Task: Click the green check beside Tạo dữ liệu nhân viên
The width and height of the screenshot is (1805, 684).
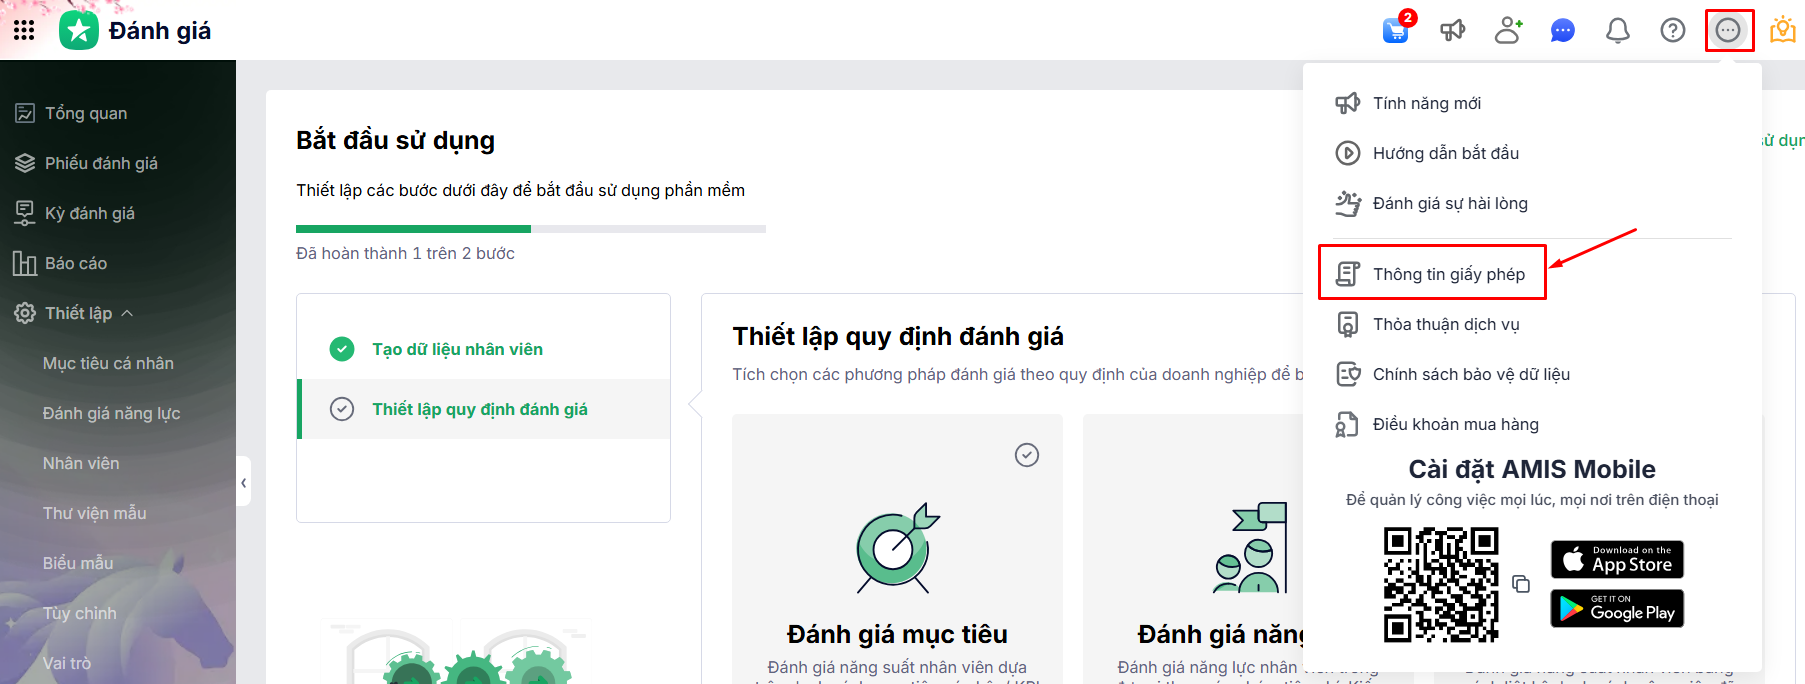Action: click(342, 349)
